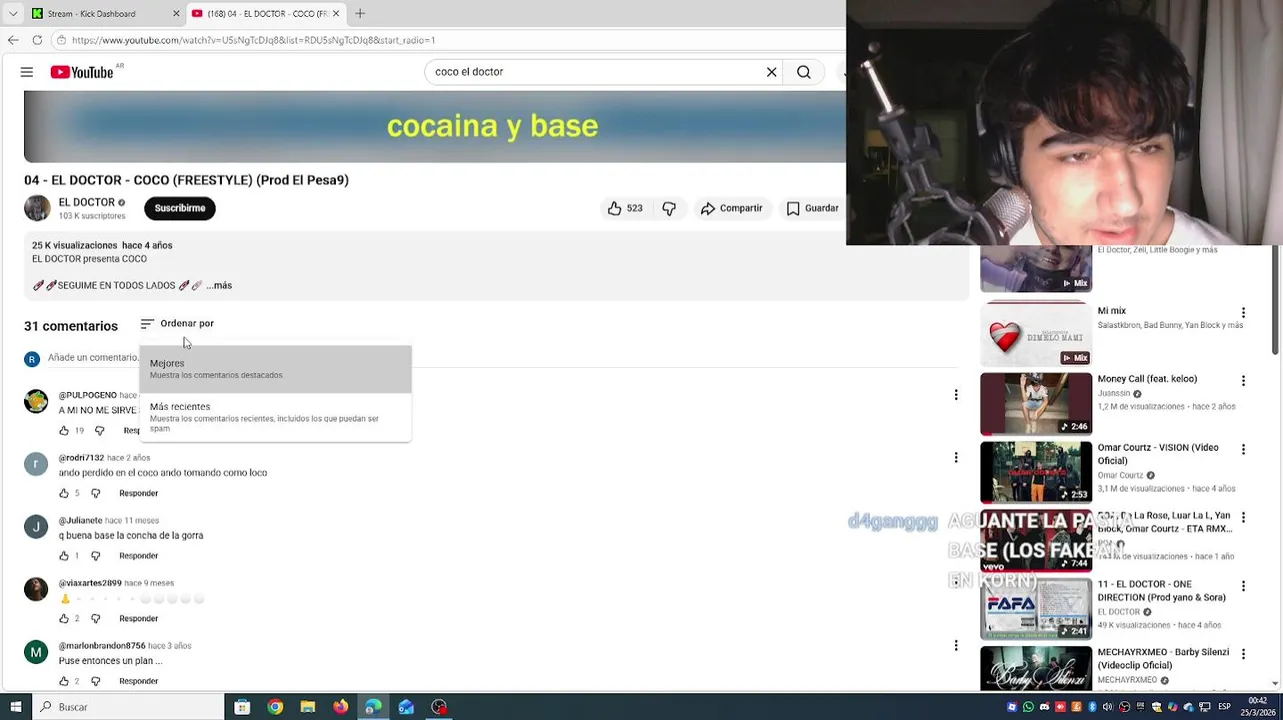Open 11 - EL DOCTOR - ONE DIRECTION video
The width and height of the screenshot is (1283, 720).
[x=1162, y=590]
